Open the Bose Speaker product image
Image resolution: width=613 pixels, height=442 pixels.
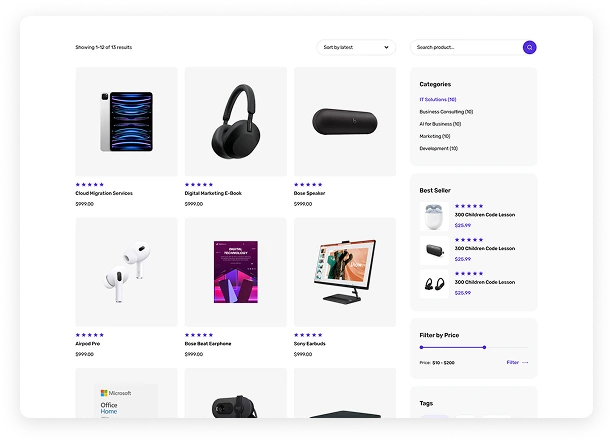[345, 122]
